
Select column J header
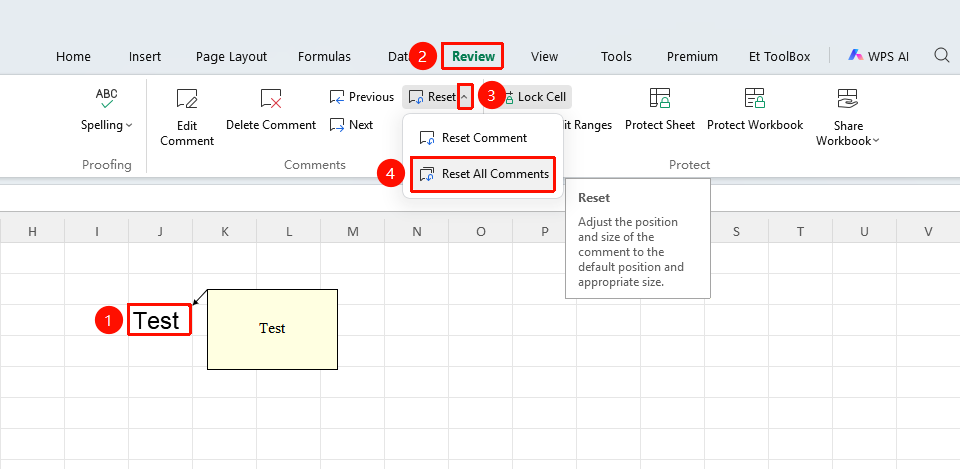(160, 231)
